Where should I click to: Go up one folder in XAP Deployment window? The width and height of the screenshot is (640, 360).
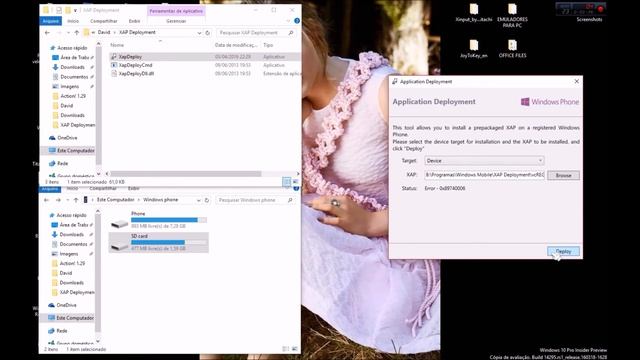click(x=76, y=33)
